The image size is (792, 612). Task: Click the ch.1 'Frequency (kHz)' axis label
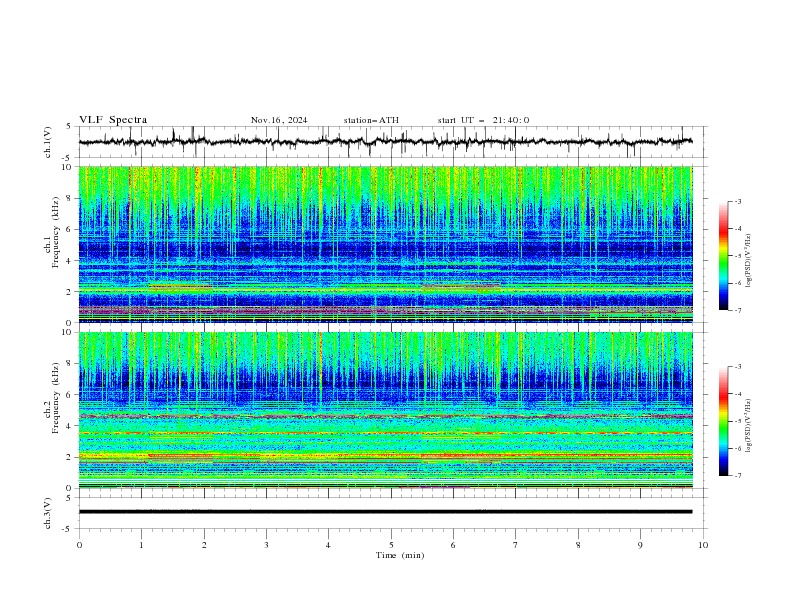(x=55, y=230)
